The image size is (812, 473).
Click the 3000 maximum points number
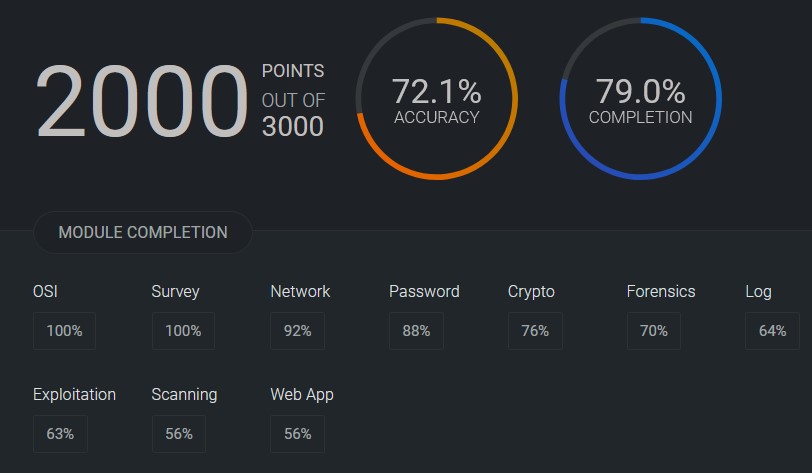click(x=293, y=126)
